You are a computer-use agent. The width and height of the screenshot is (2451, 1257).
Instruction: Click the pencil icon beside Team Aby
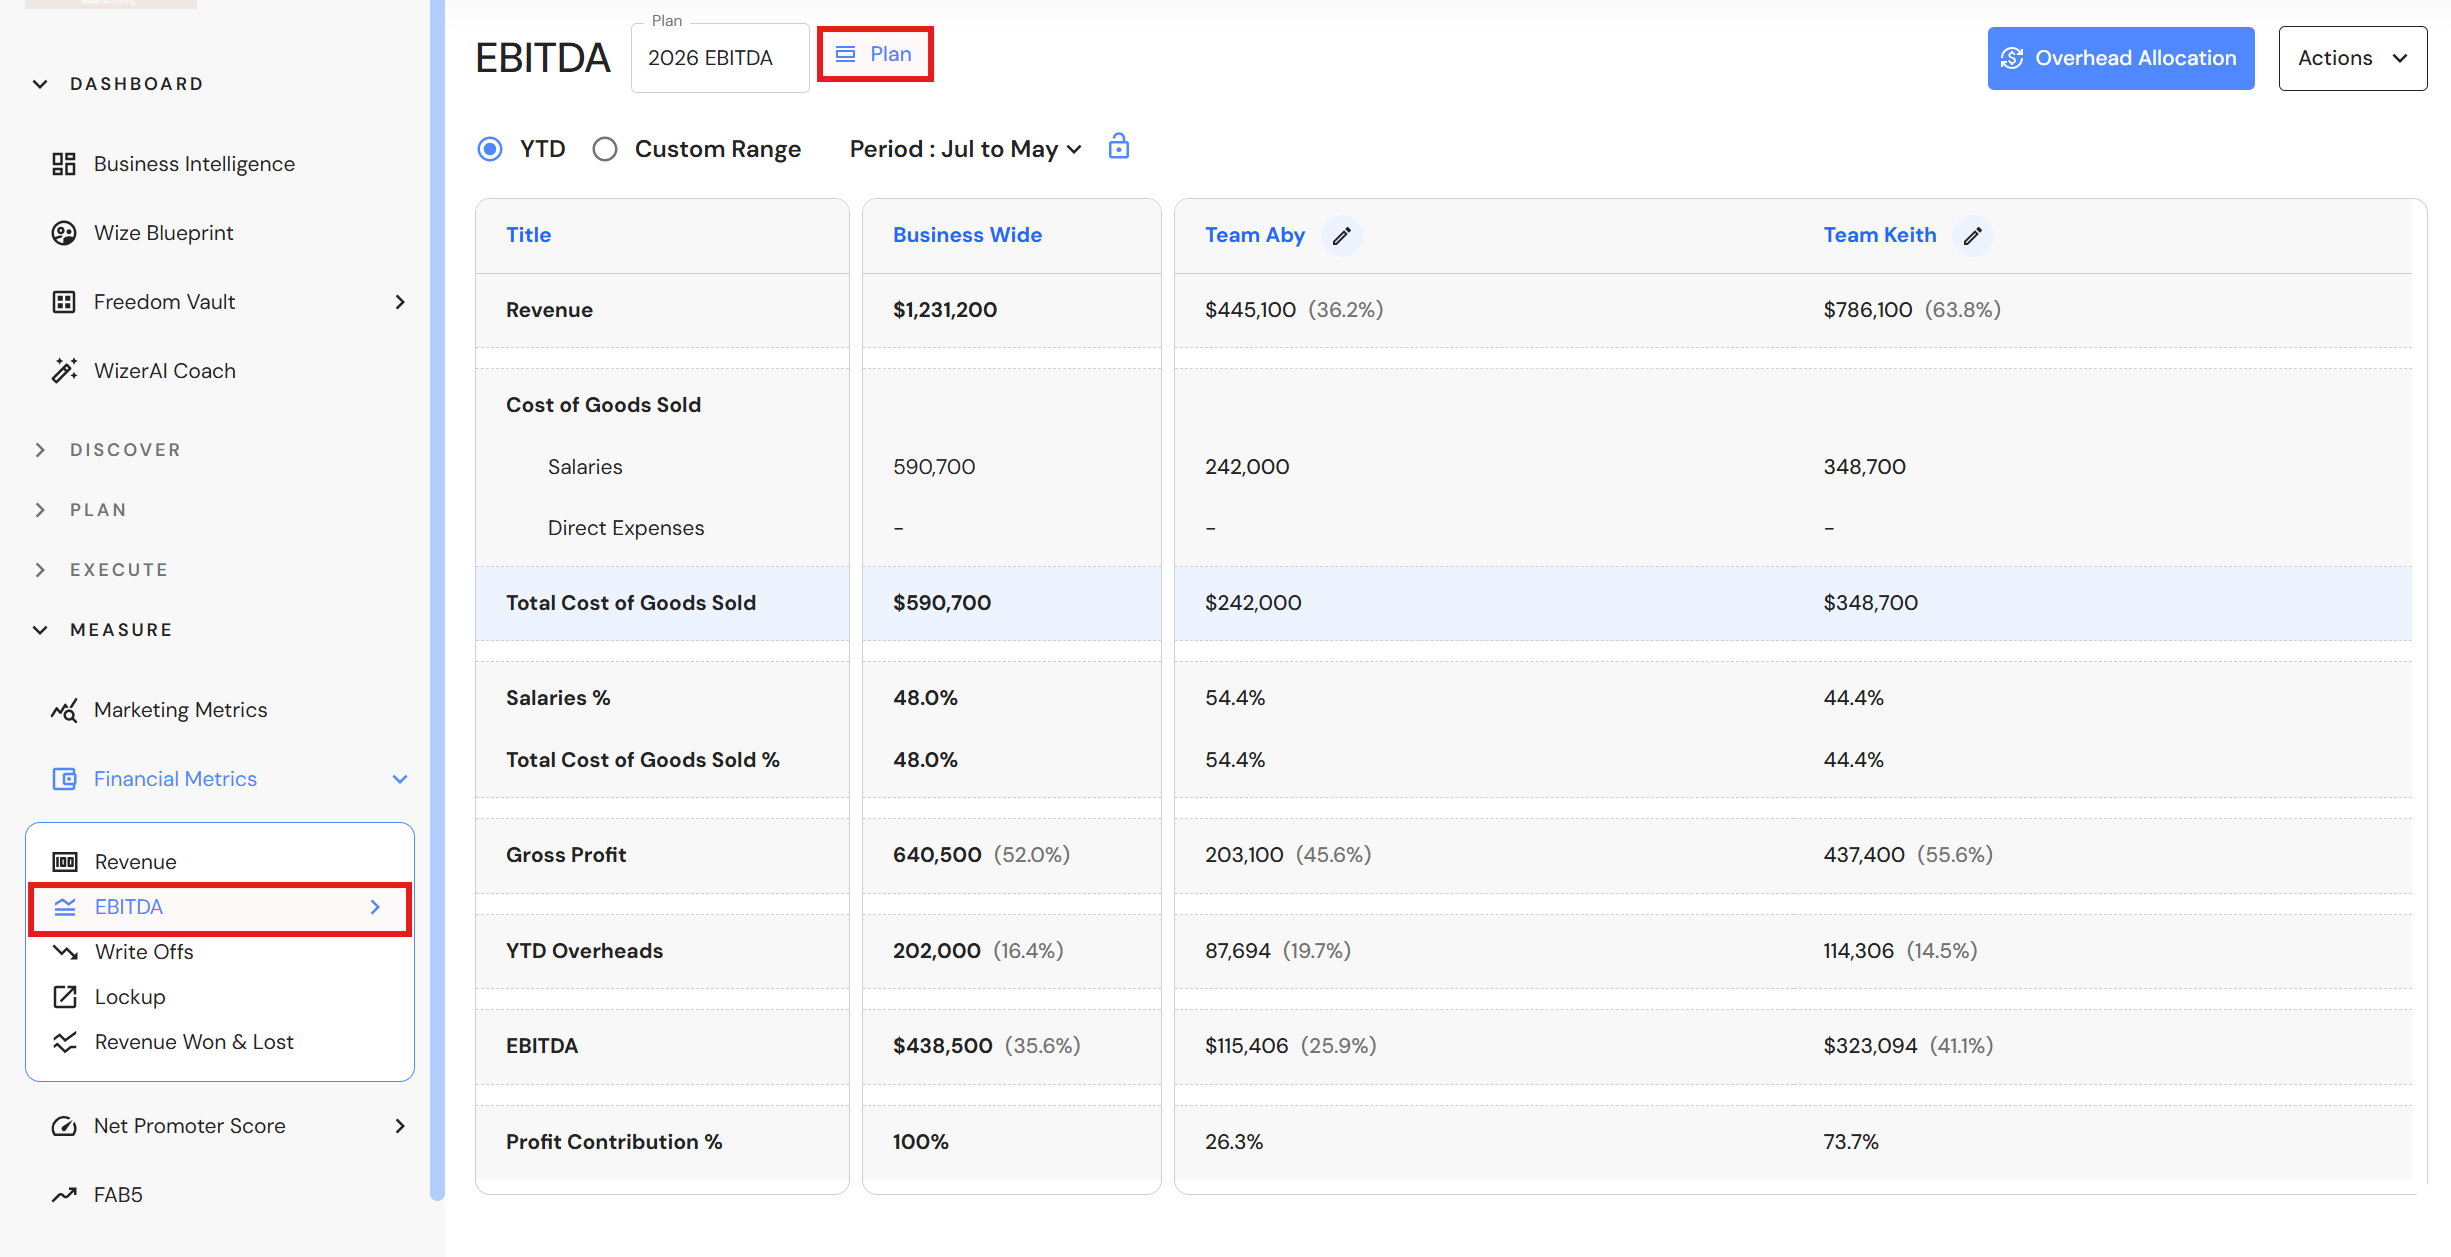click(x=1341, y=236)
